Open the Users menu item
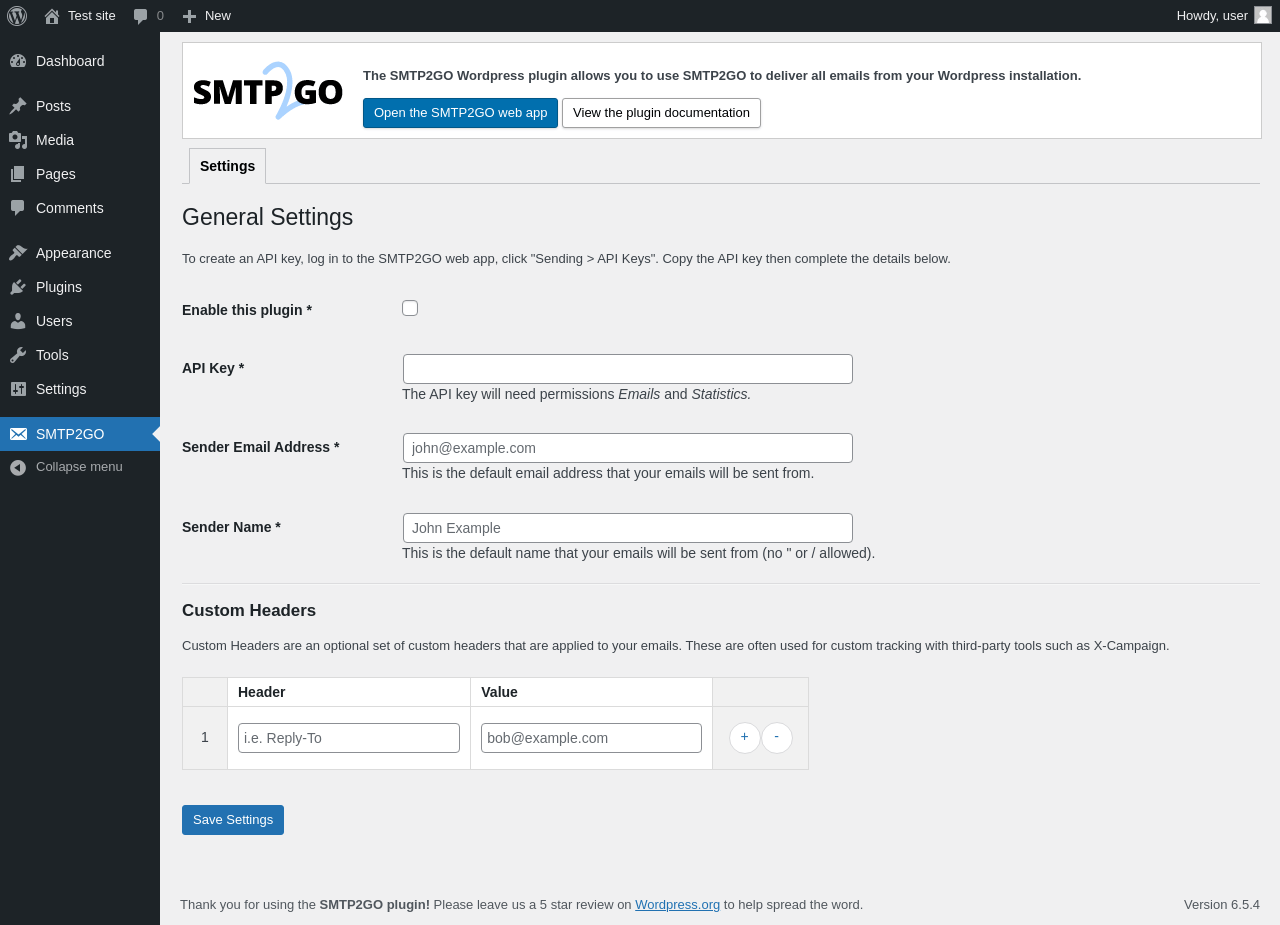The width and height of the screenshot is (1280, 925). [54, 321]
